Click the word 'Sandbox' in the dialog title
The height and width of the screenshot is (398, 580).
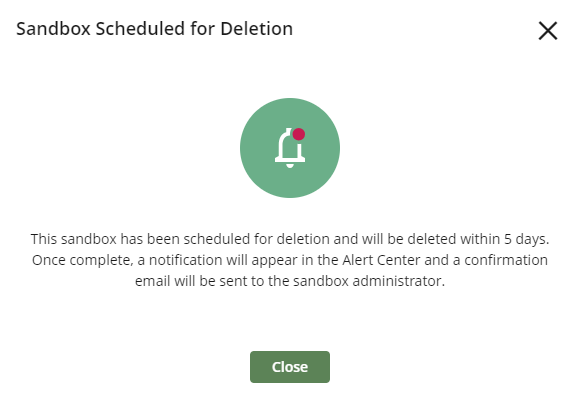click(53, 29)
